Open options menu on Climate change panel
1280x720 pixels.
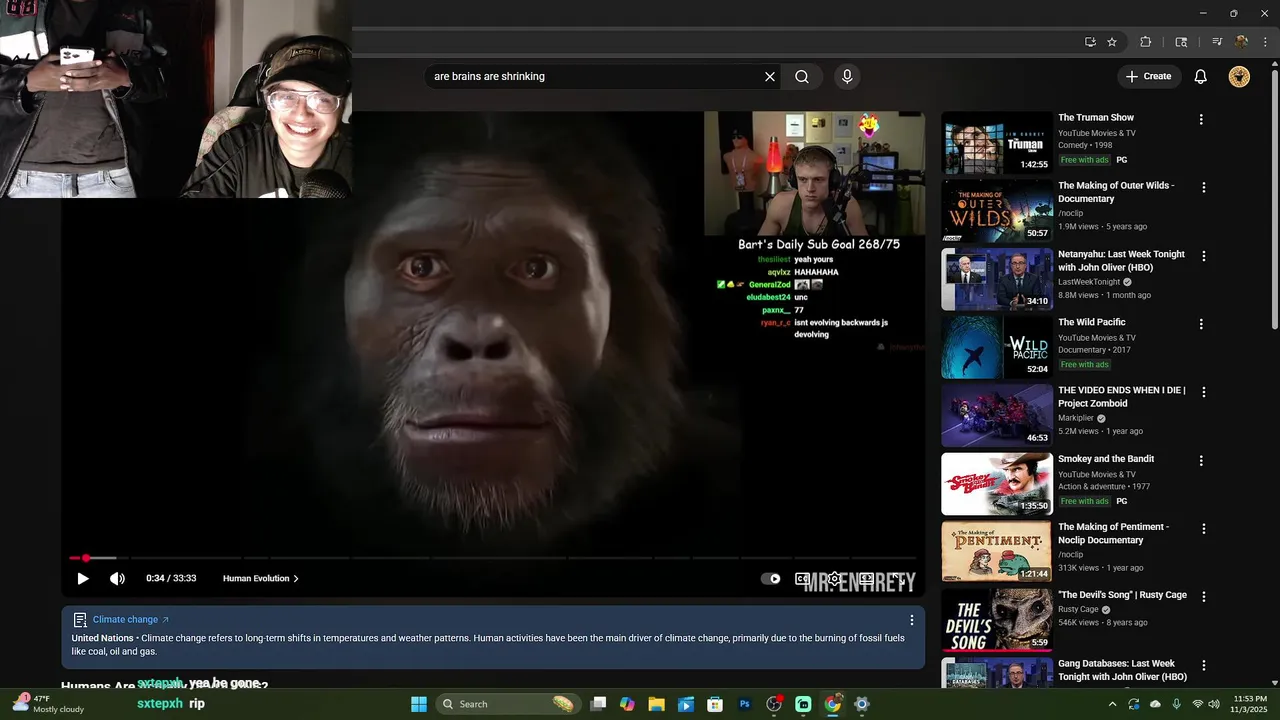click(911, 620)
